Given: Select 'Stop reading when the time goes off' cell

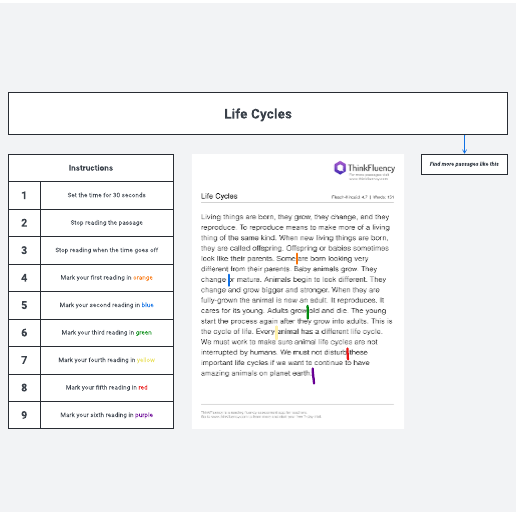Looking at the screenshot, I should pyautogui.click(x=107, y=250).
